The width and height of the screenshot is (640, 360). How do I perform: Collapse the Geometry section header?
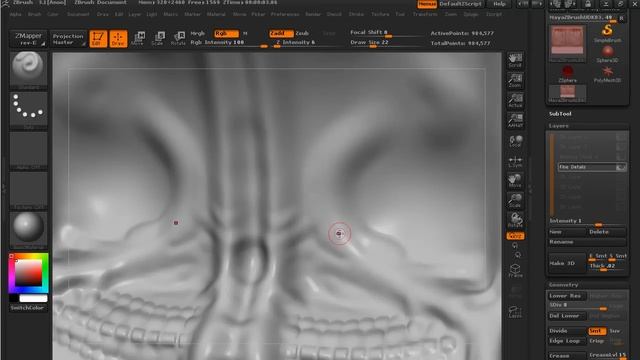pos(563,284)
